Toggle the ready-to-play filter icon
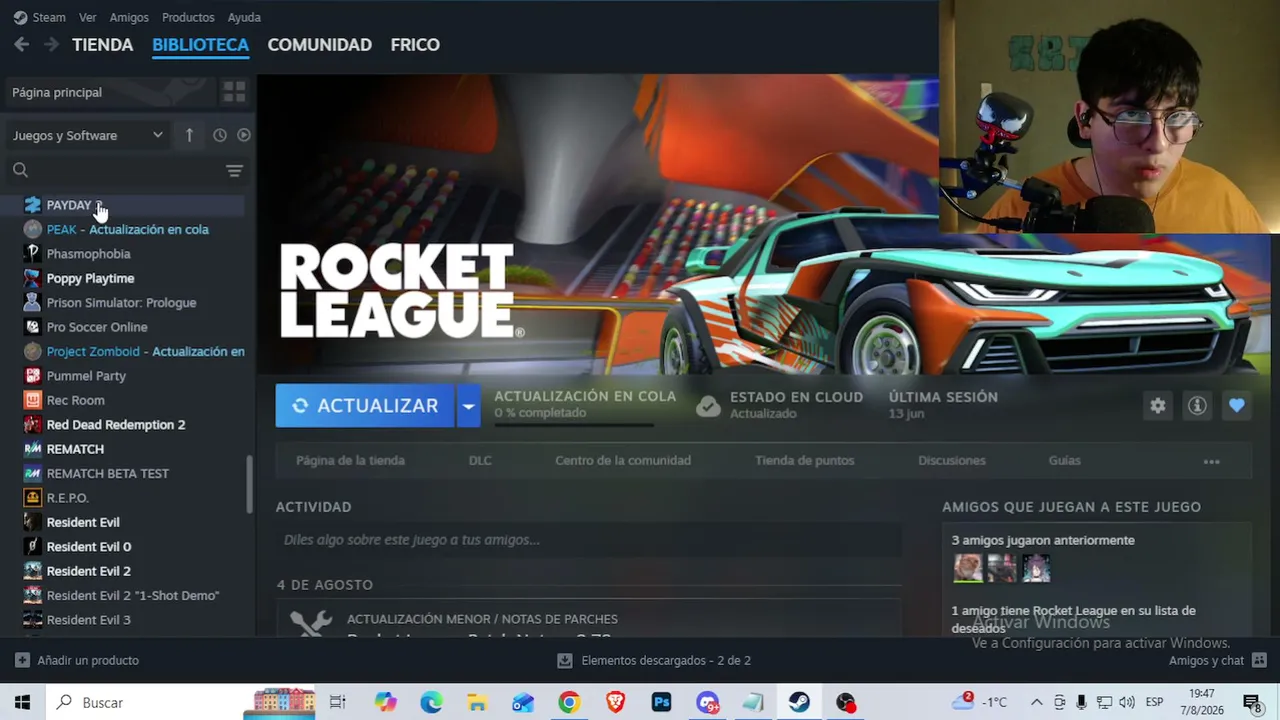 [243, 135]
